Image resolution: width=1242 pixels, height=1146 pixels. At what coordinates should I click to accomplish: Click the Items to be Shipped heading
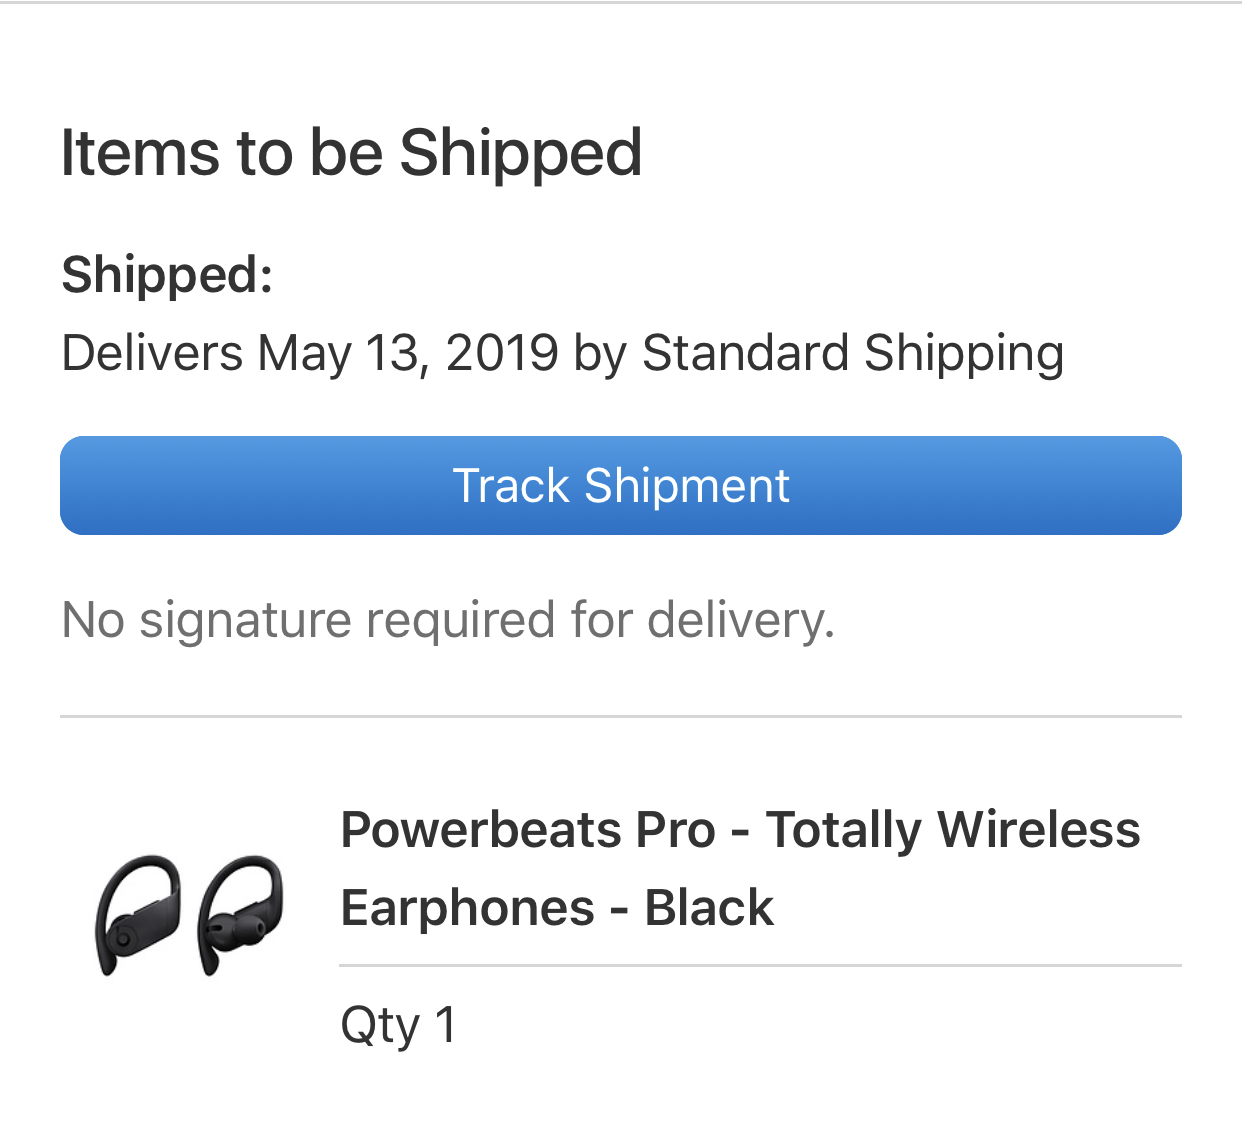coord(351,153)
